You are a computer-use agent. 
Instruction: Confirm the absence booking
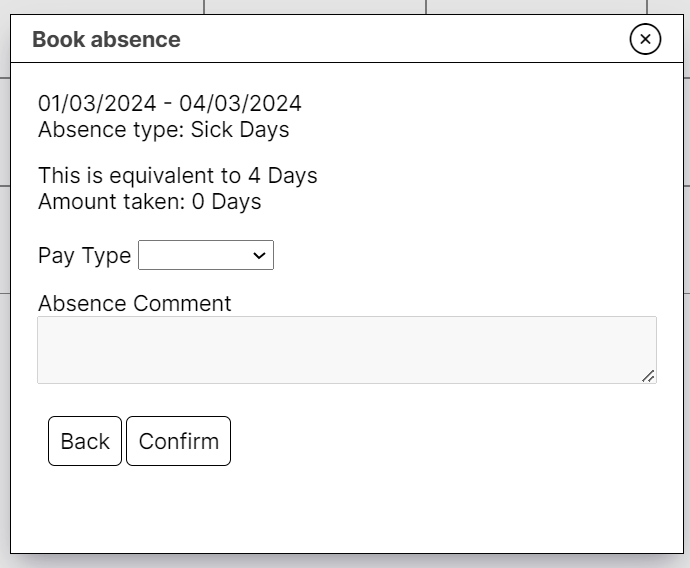point(178,441)
